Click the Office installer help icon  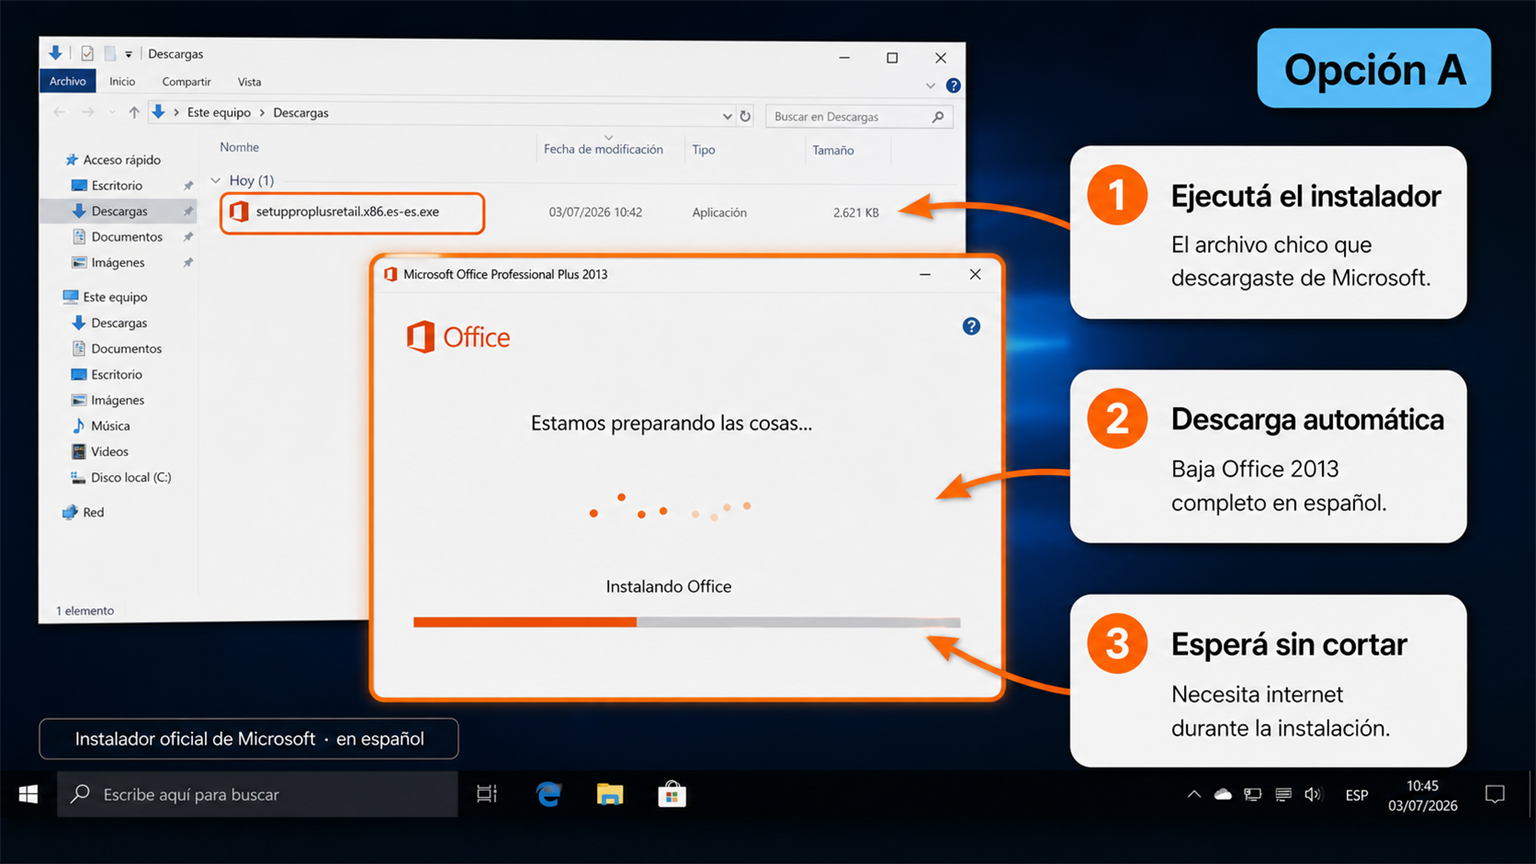tap(971, 327)
